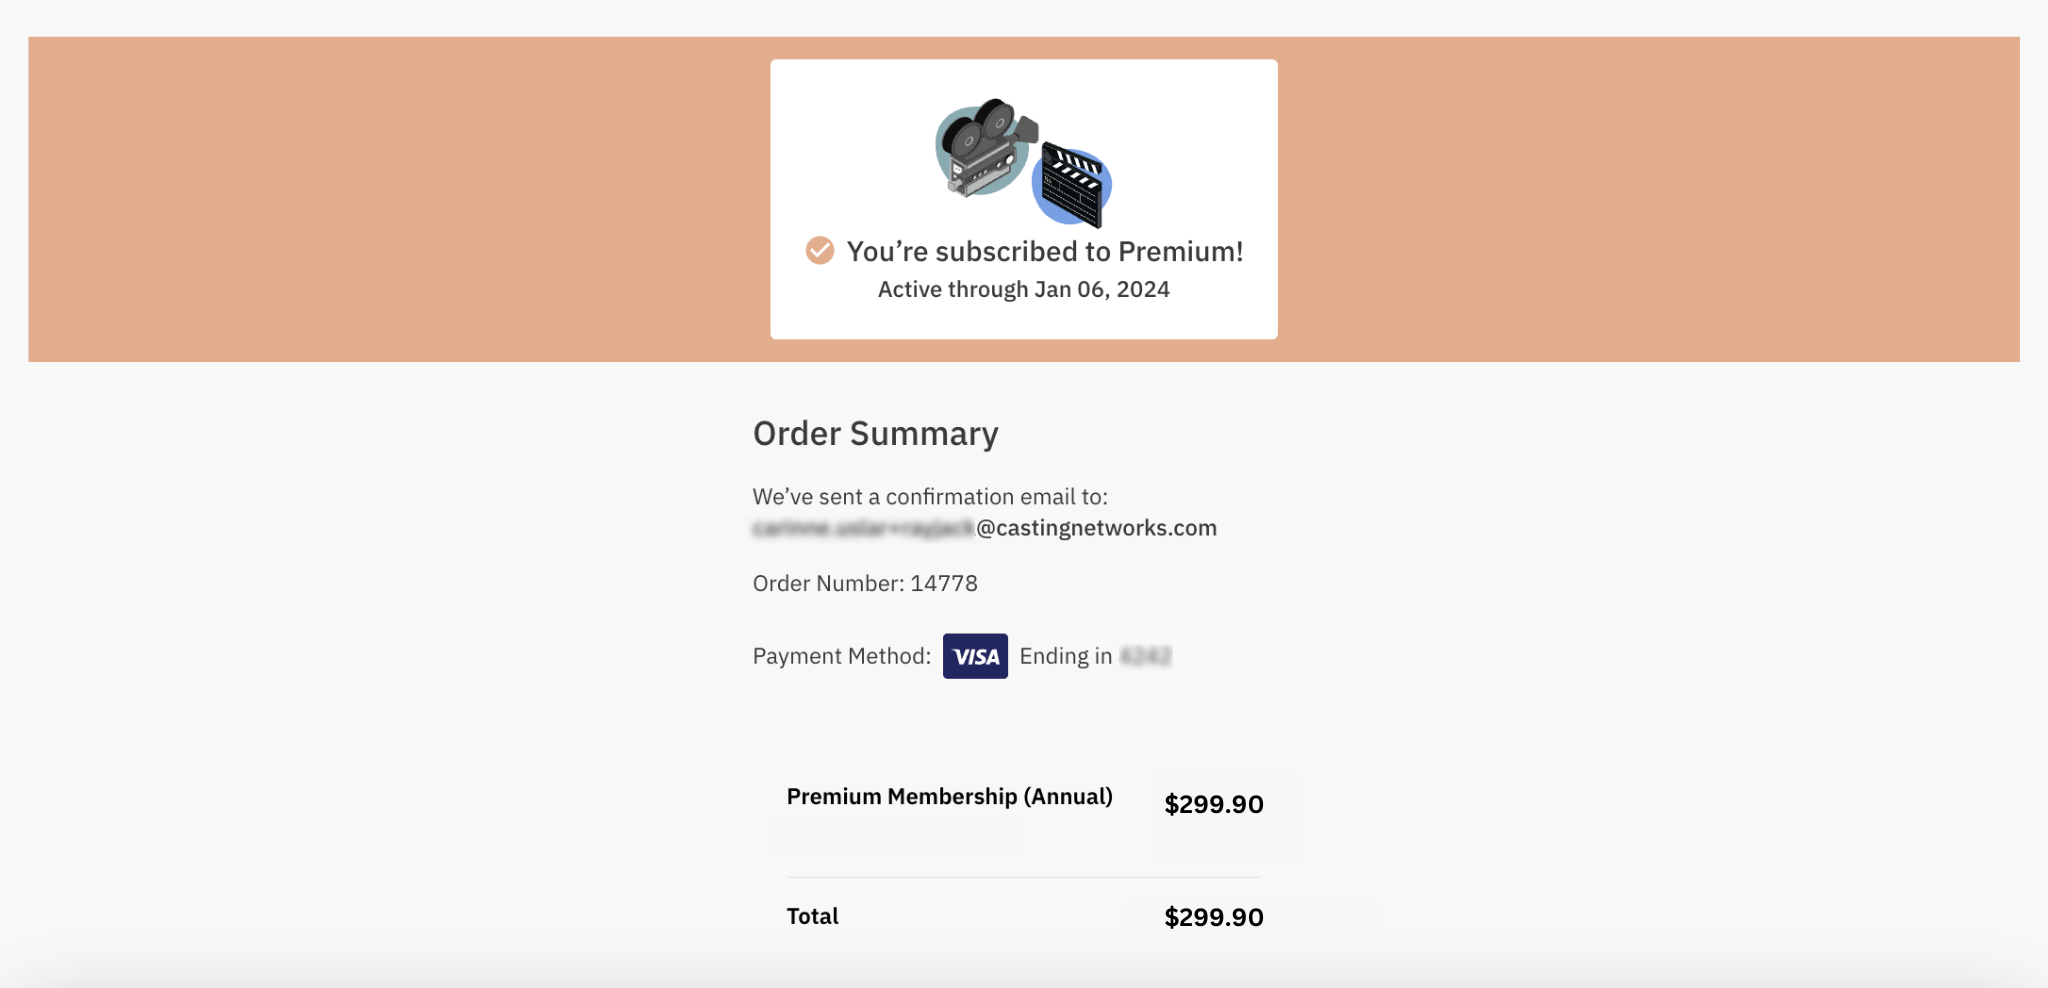Click the "Payment Method:" label
Screen dimensions: 2048x988
(x=841, y=656)
